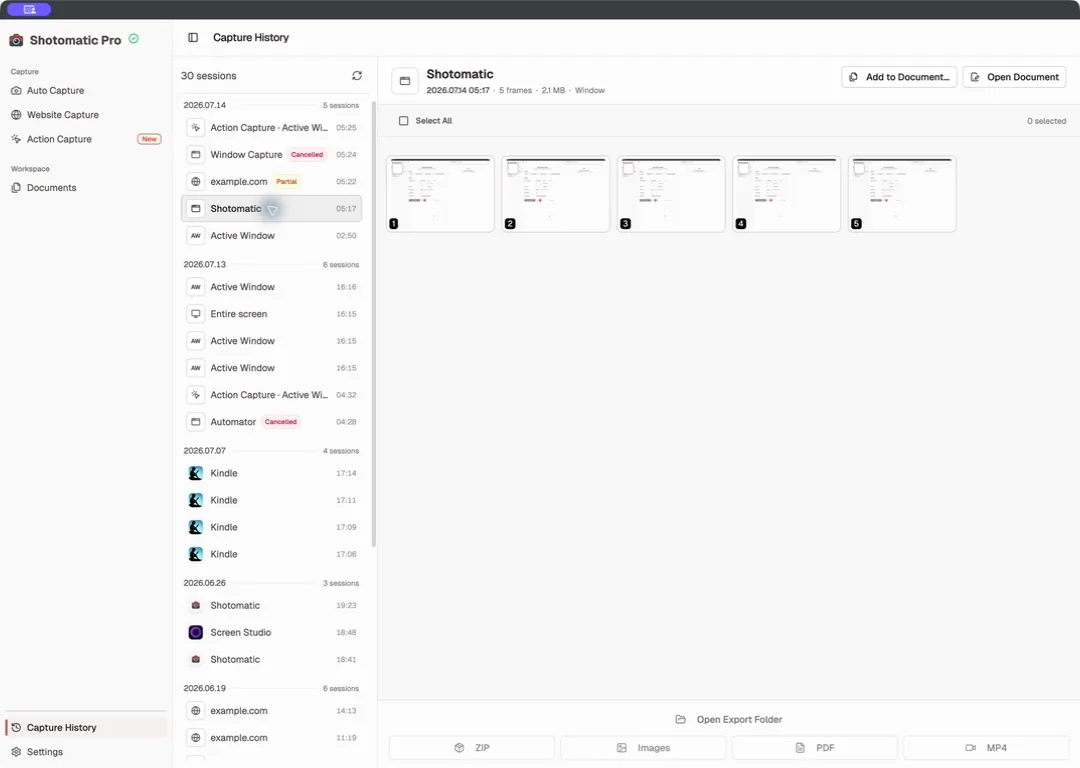The image size is (1080, 768).
Task: Check the checkbox on frame 1 thumbnail
Action: [x=397, y=169]
